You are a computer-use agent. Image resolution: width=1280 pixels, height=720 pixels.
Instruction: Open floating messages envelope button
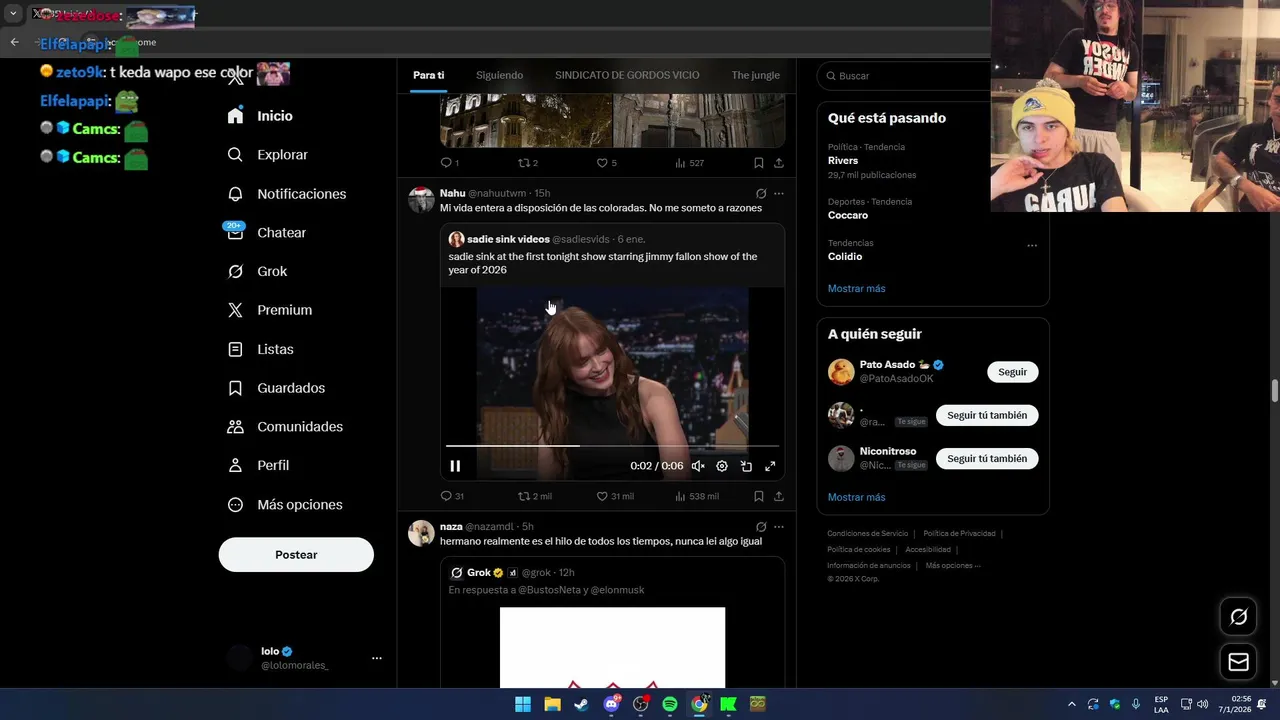pyautogui.click(x=1238, y=662)
